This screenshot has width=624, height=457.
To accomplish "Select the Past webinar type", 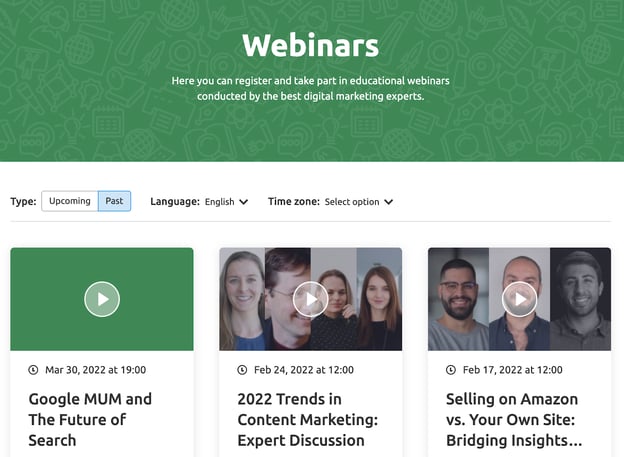I will click(114, 201).
